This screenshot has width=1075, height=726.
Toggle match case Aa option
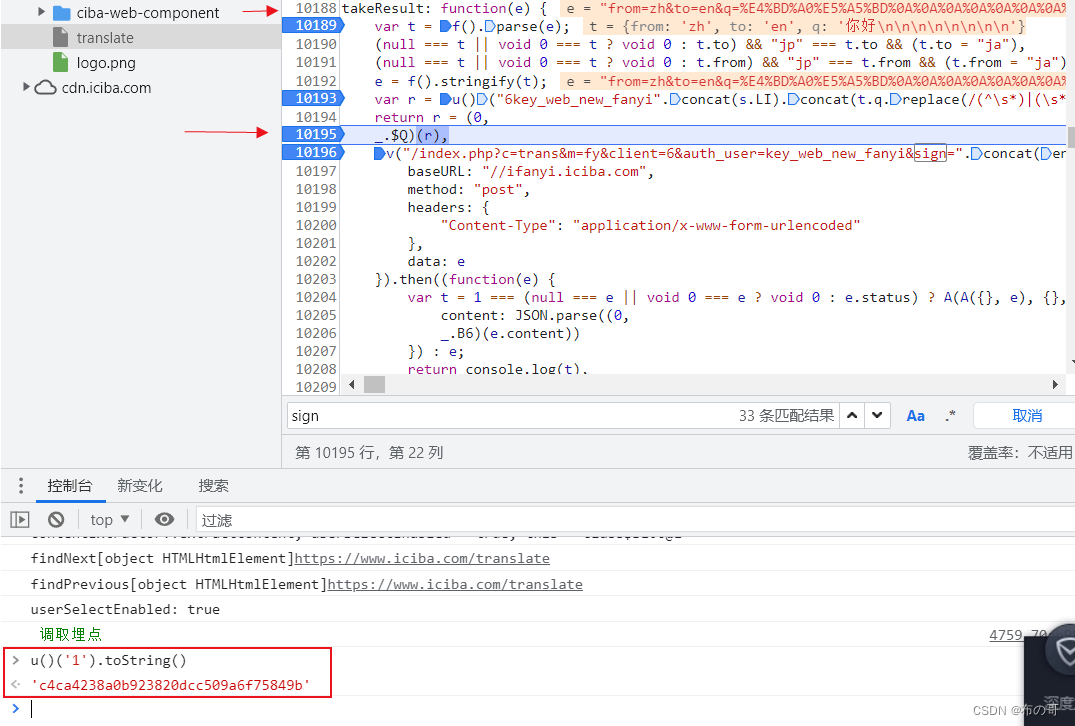915,415
